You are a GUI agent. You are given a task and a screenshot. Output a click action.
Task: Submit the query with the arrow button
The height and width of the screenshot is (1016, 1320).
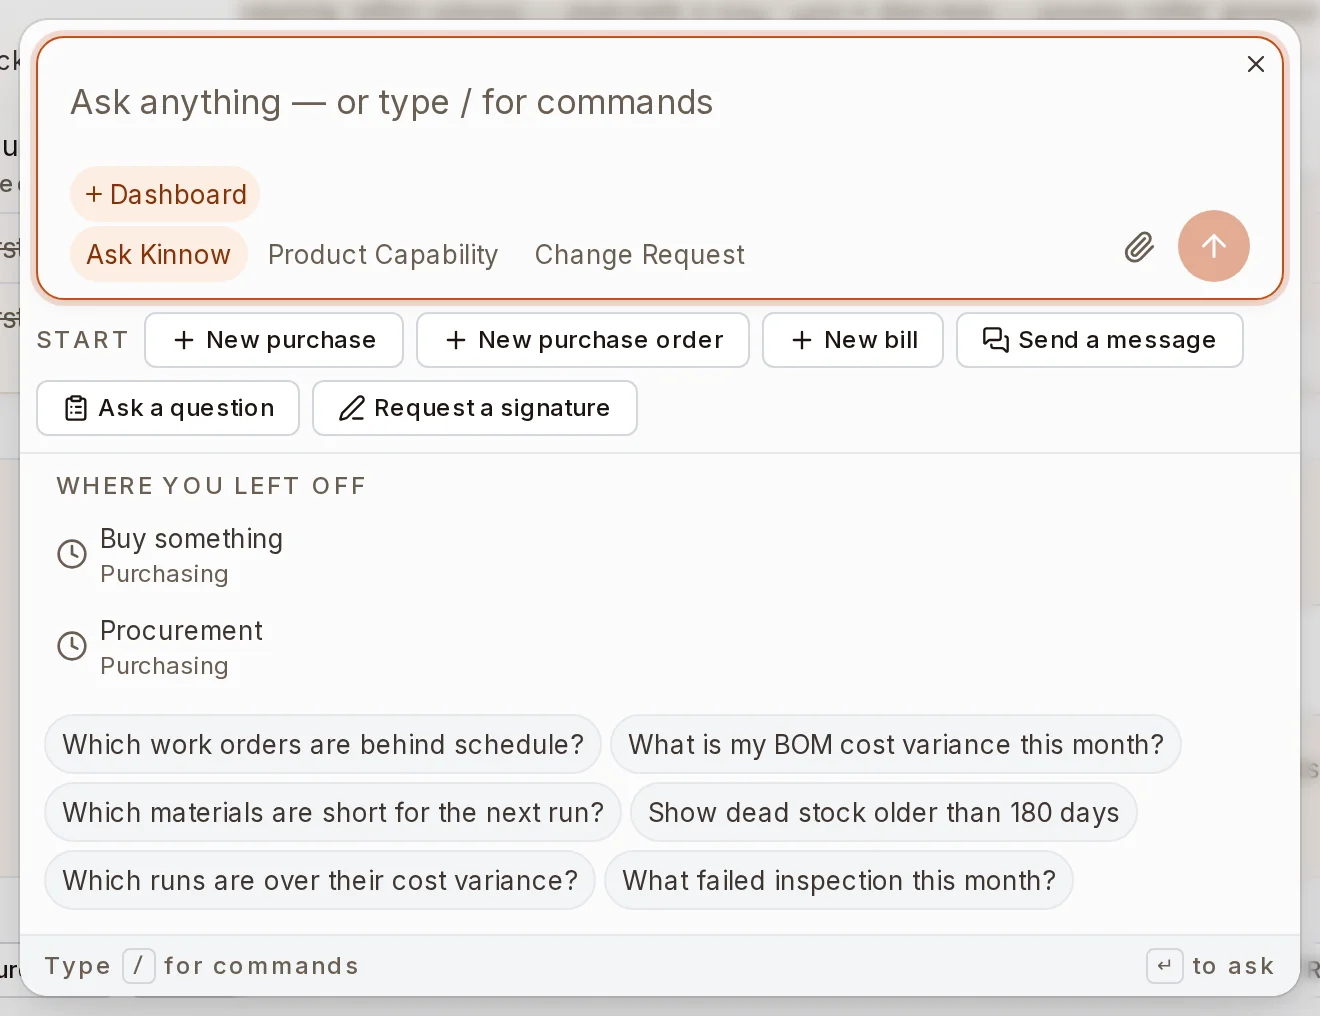(x=1213, y=246)
